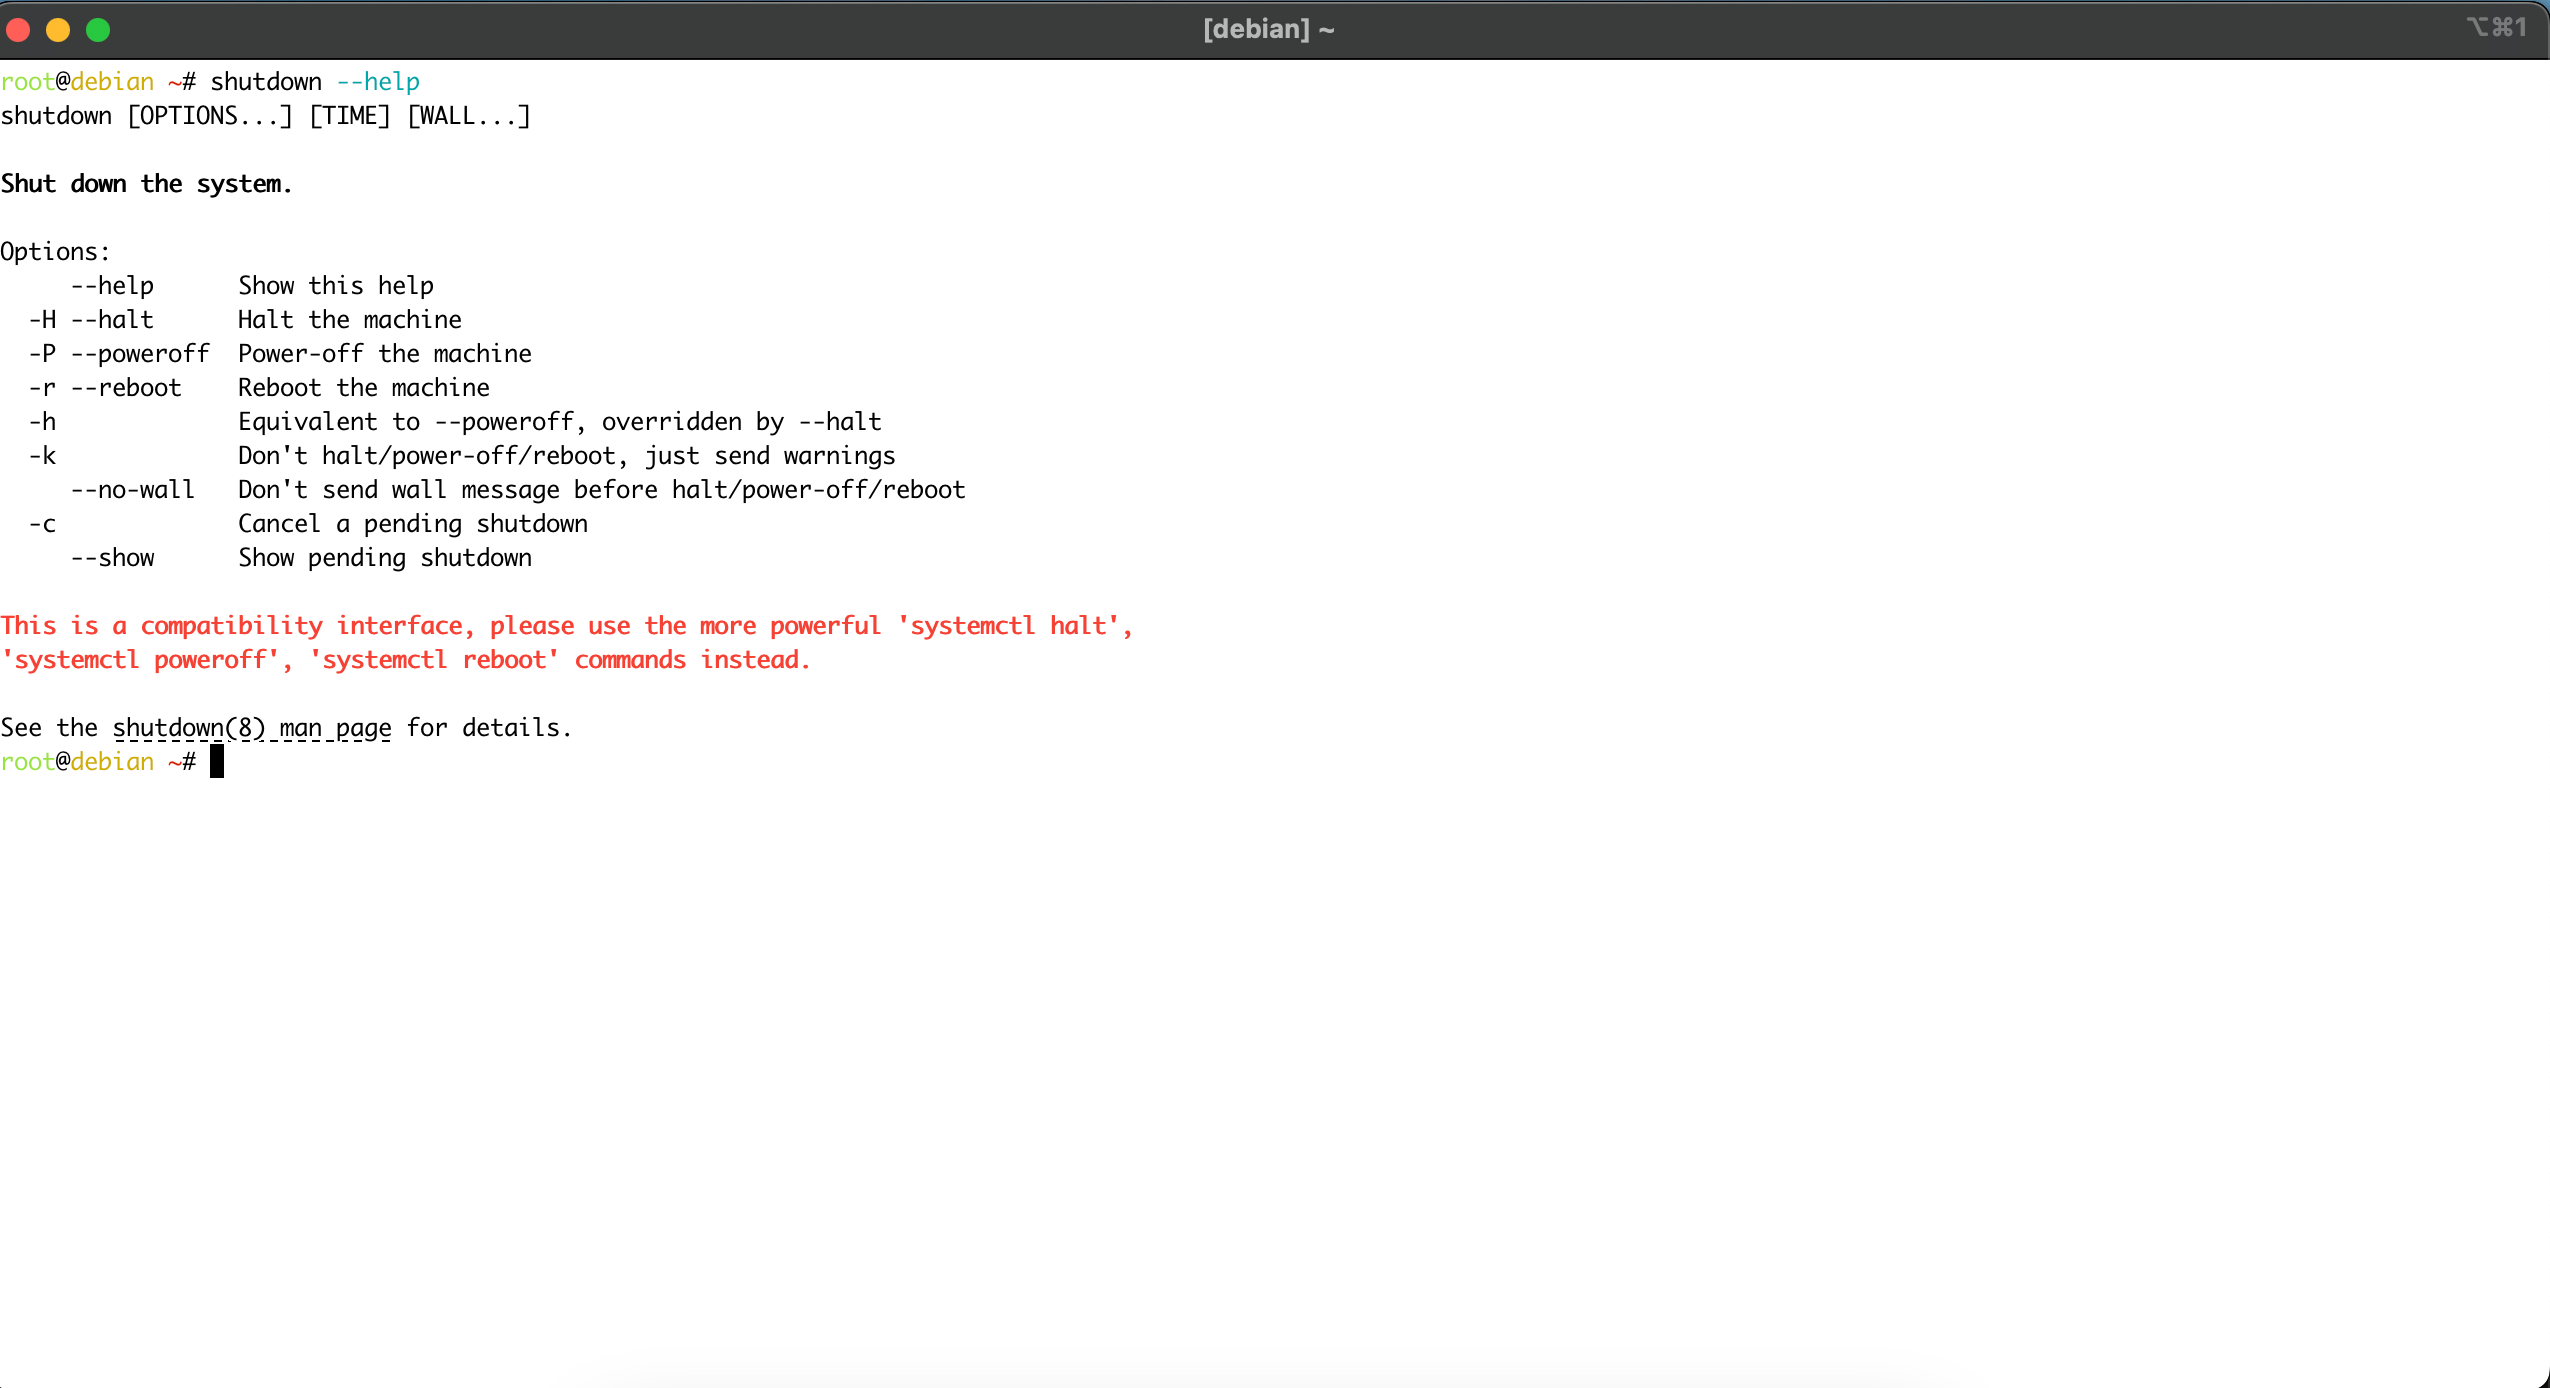2550x1388 pixels.
Task: Click 'Power-off the machine' description
Action: click(x=385, y=354)
